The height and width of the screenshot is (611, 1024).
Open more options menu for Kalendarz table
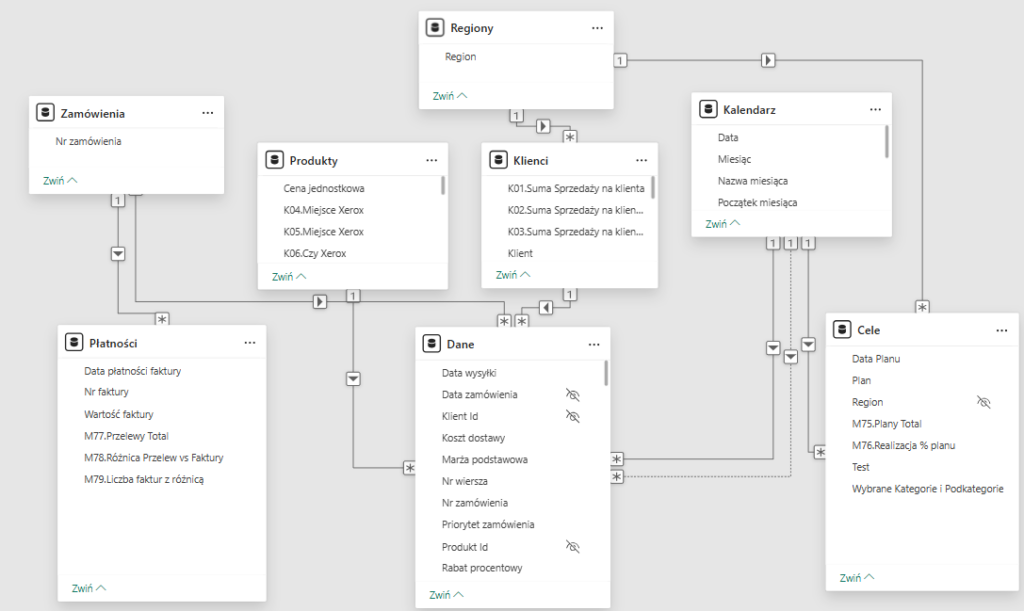pyautogui.click(x=875, y=109)
